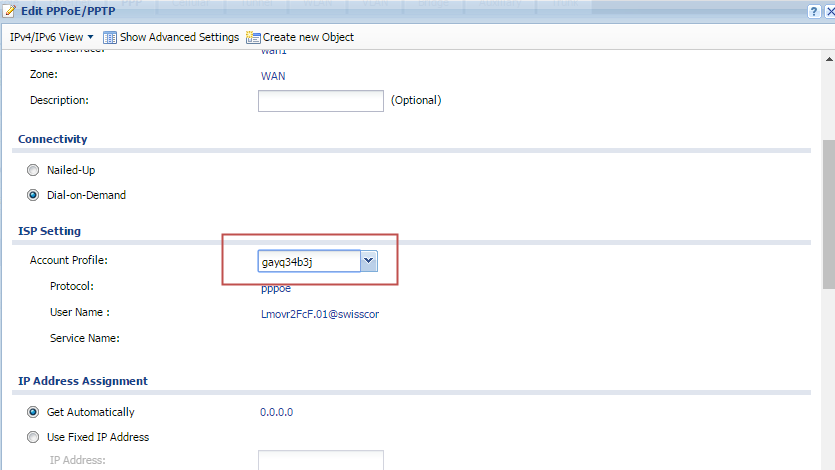Click the Create new Object text label
This screenshot has height=470, width=835.
click(x=308, y=37)
